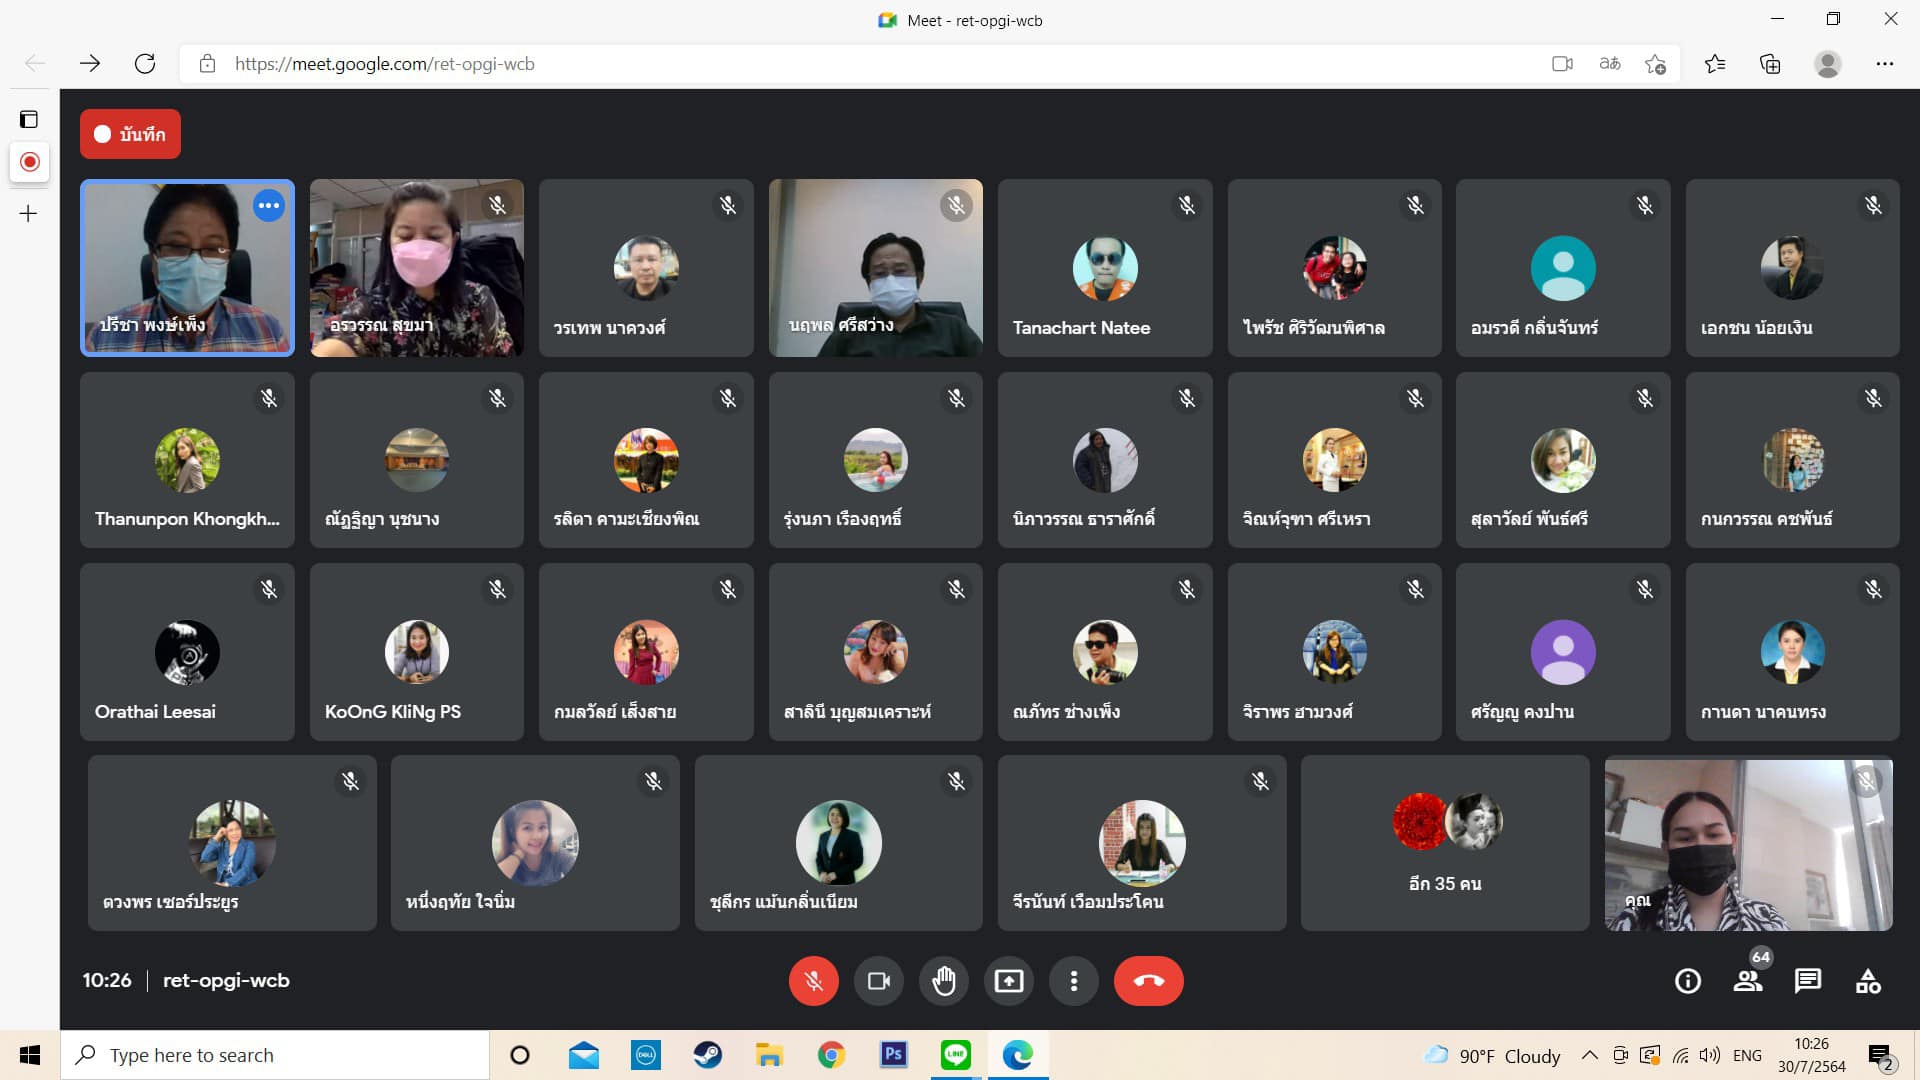Screen dimensions: 1920x1080
Task: Click the red record extension sidebar icon
Action: (x=29, y=162)
